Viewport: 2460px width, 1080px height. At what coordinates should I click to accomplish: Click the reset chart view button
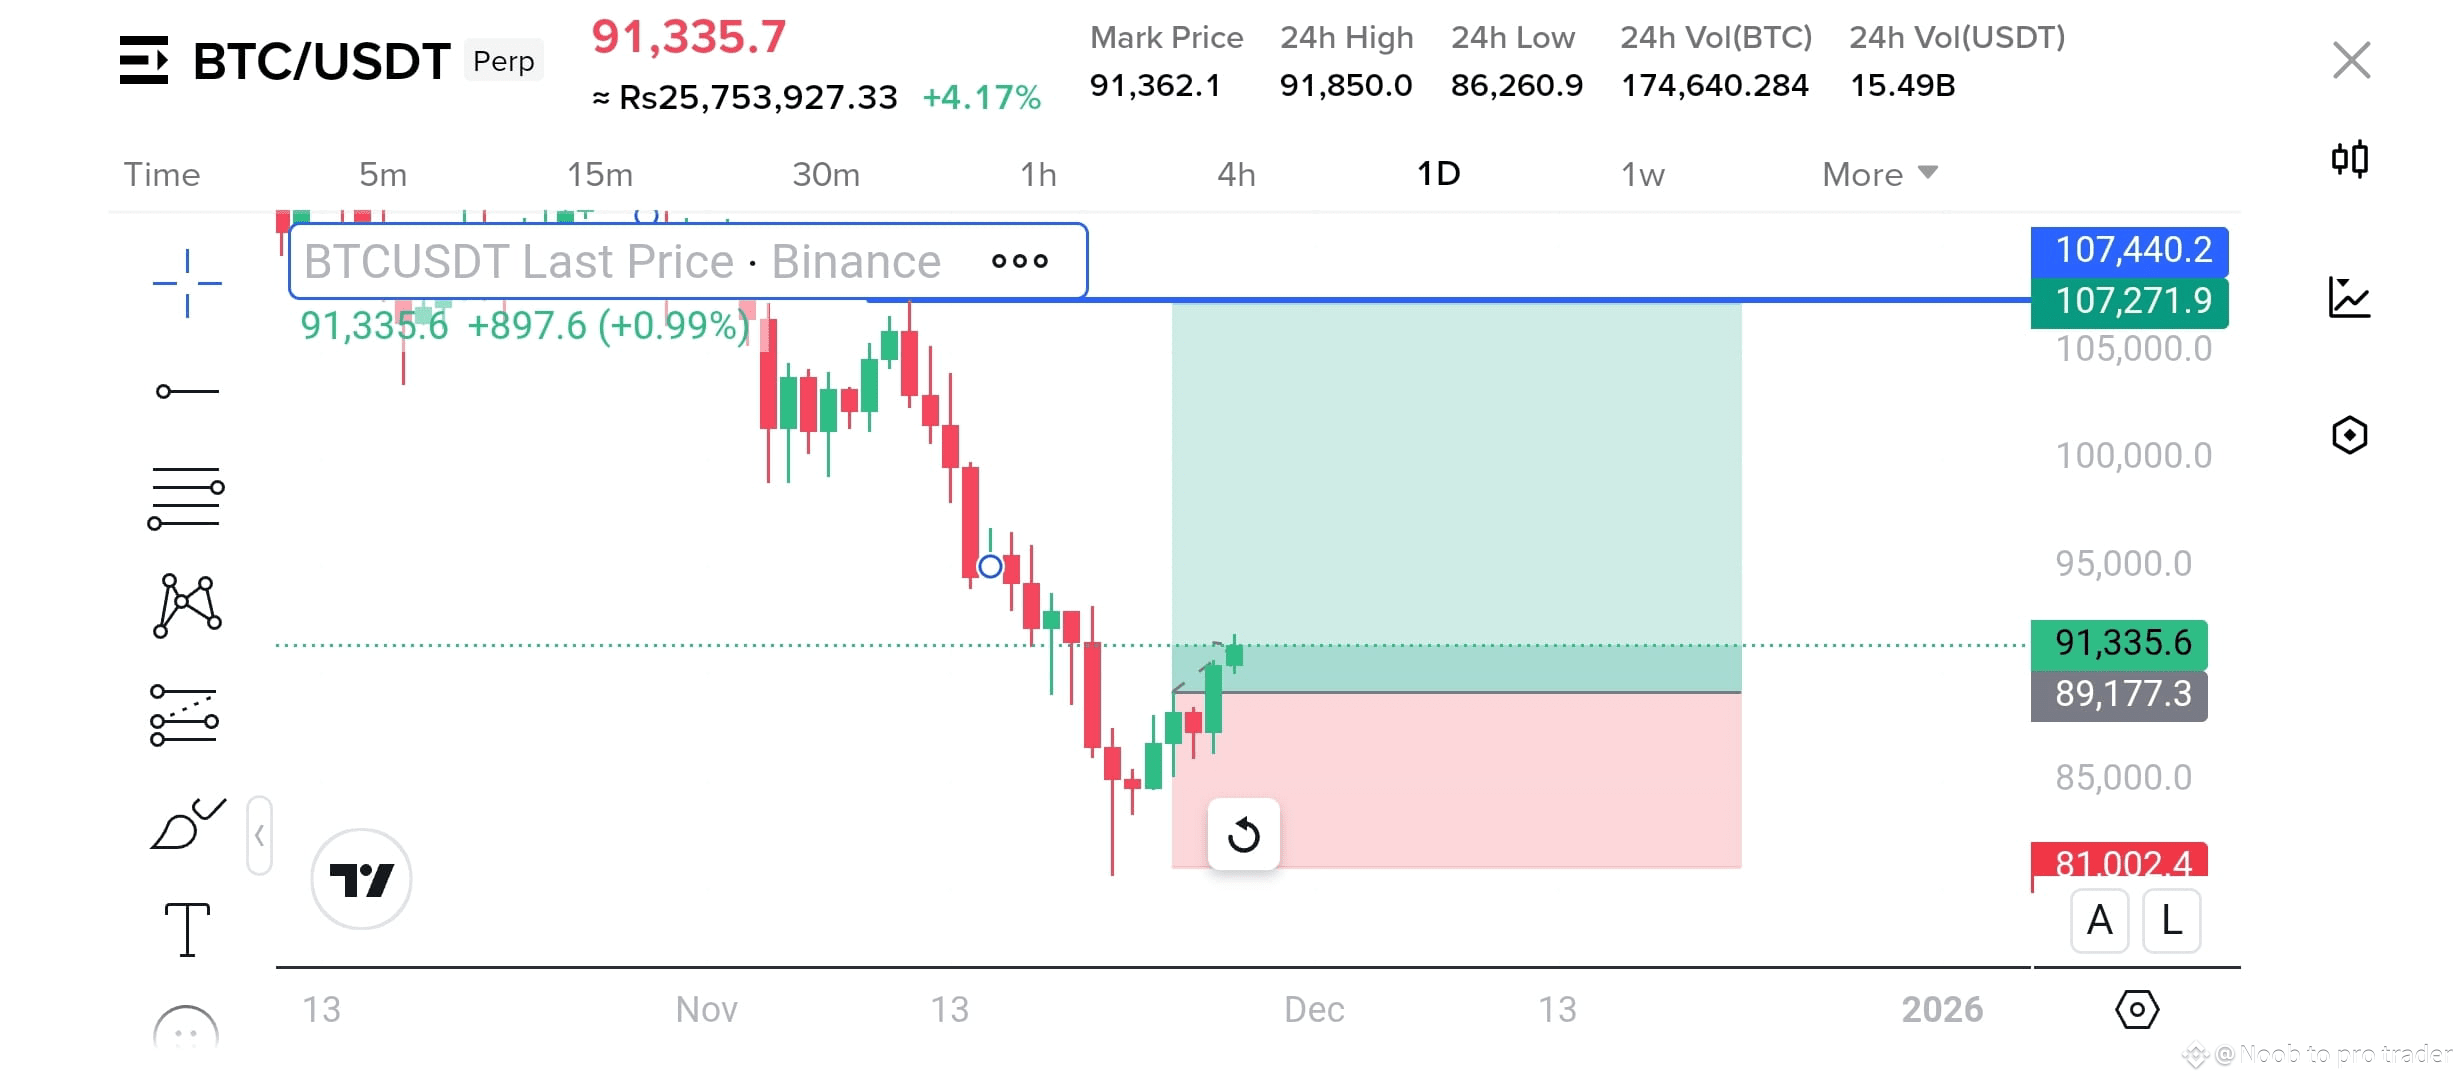(x=1243, y=835)
